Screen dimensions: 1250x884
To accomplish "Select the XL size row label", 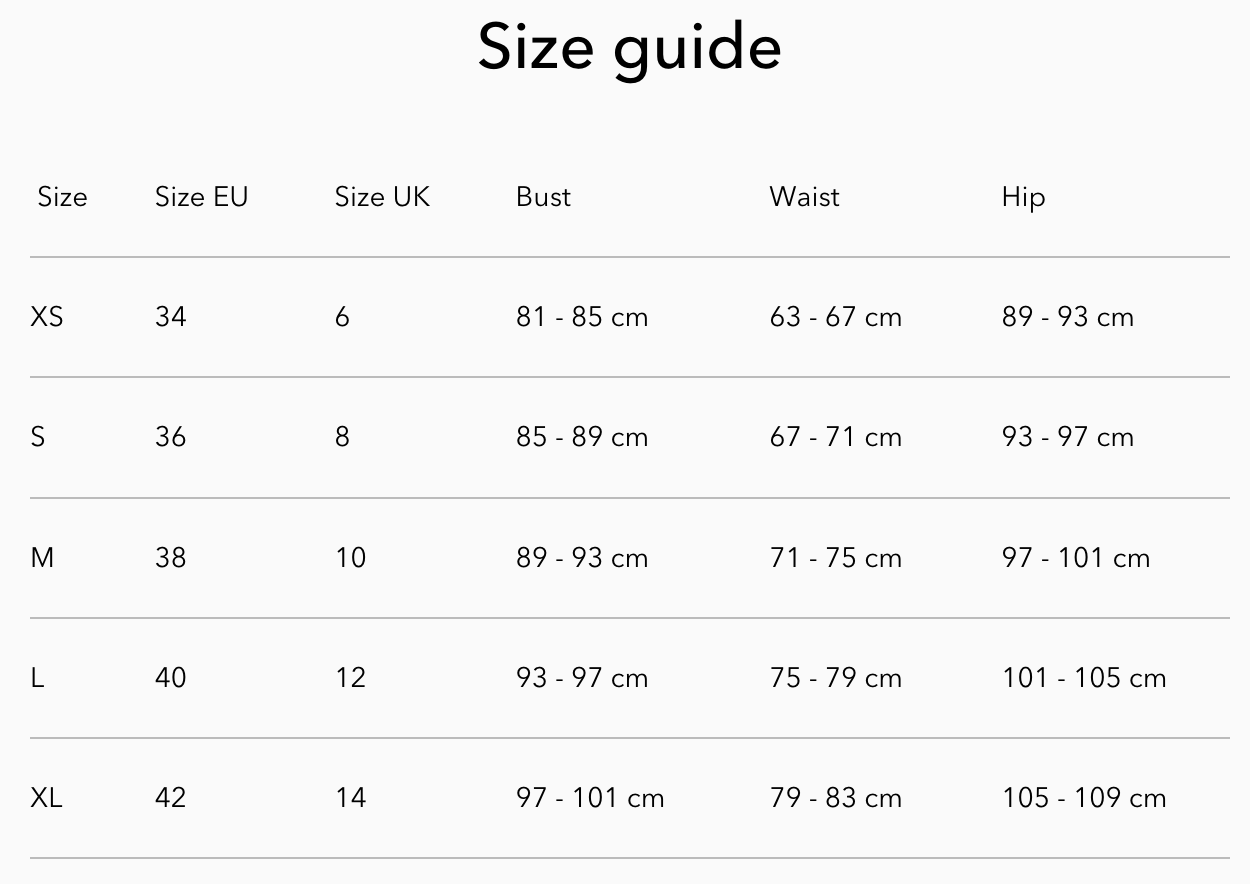I will tap(47, 798).
